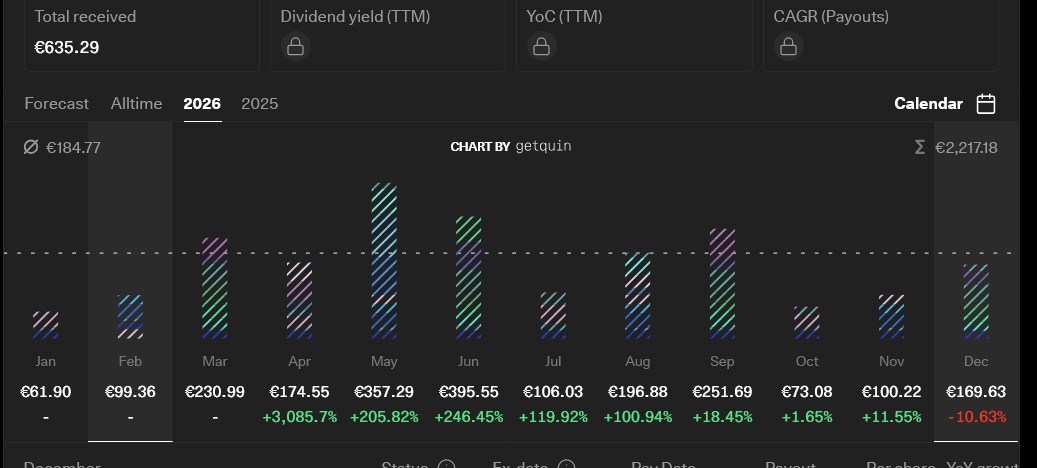Click the info icon next to Status
Screen dimensions: 1037x468
[447, 464]
